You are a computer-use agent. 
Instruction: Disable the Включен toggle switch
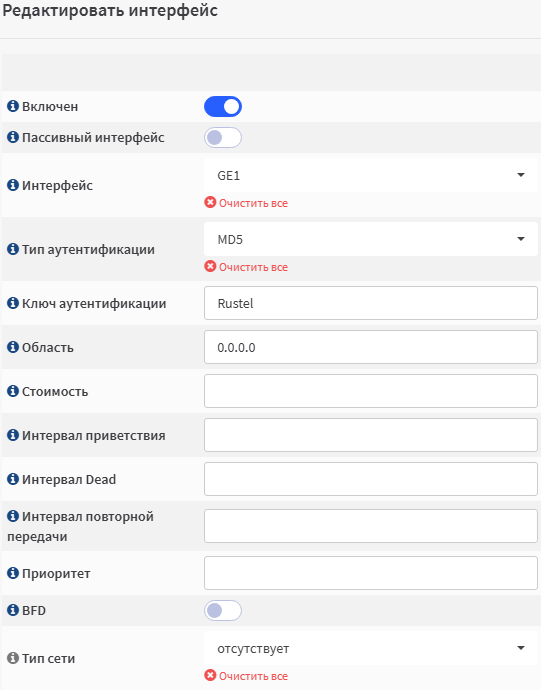pyautogui.click(x=223, y=106)
